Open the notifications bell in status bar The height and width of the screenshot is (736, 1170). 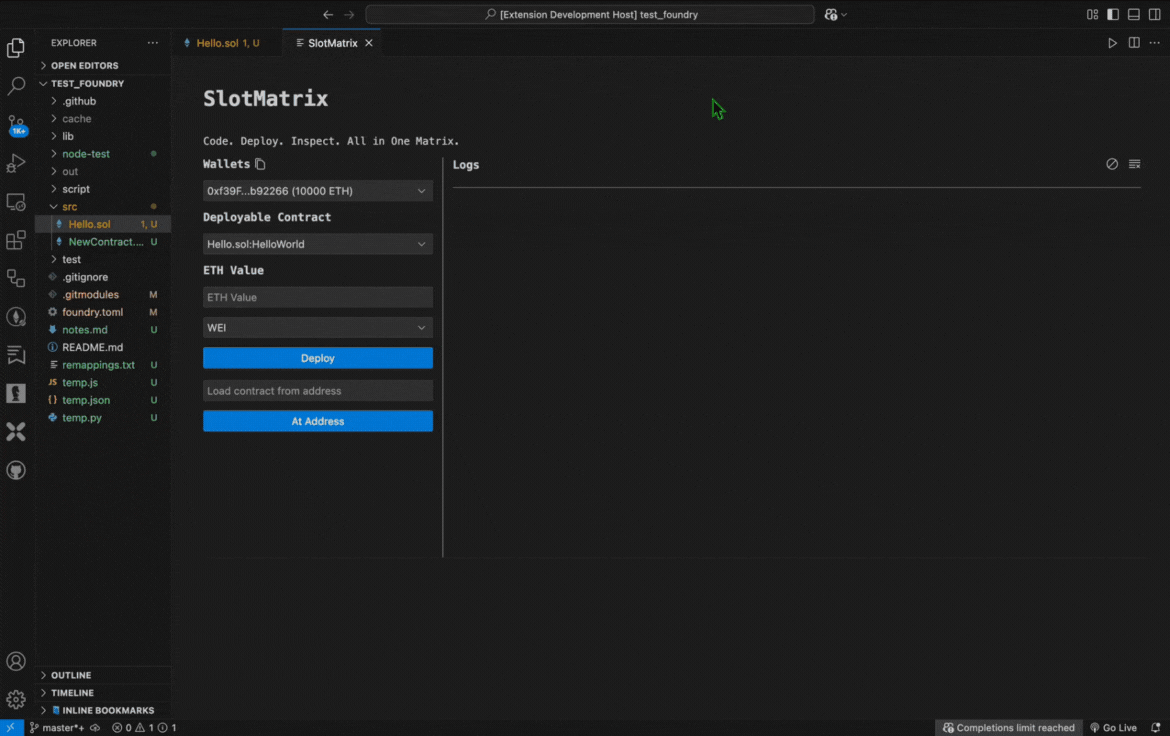tap(1155, 728)
